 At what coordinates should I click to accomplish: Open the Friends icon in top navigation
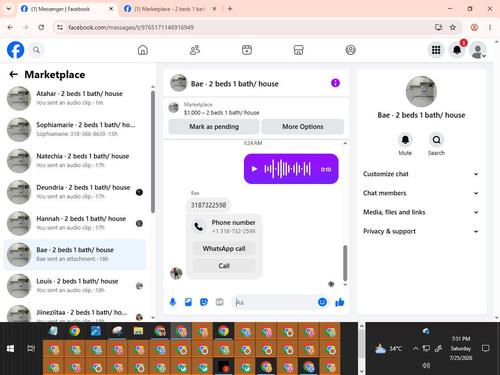click(x=195, y=50)
